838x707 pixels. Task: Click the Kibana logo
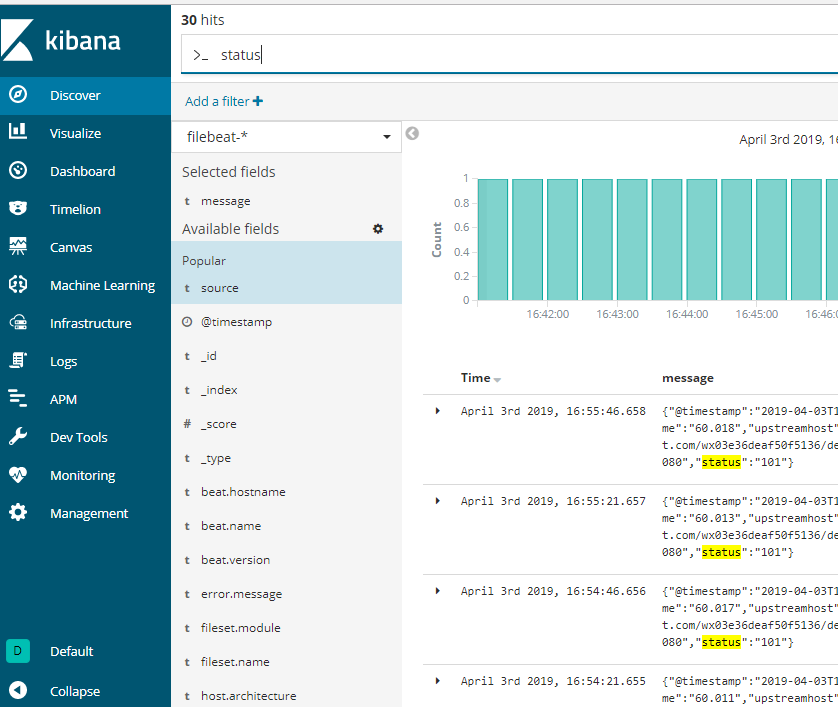click(x=60, y=41)
